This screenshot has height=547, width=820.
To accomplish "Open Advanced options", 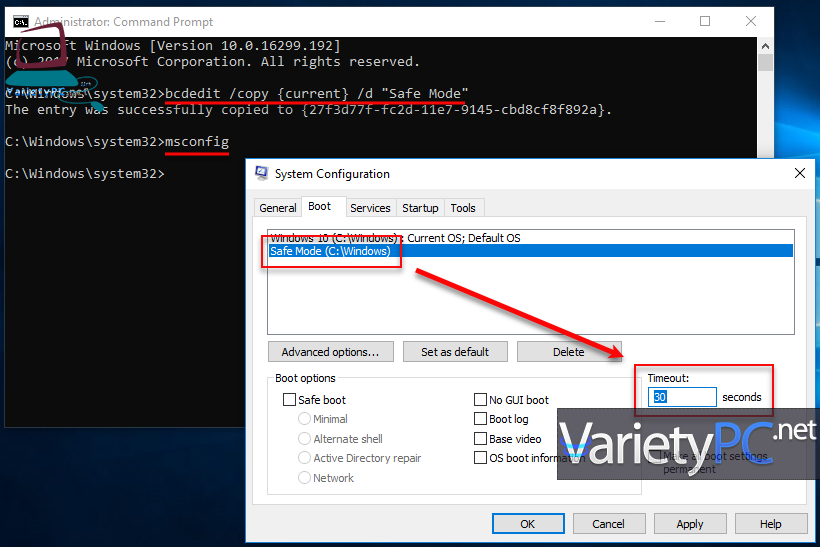I will click(x=331, y=352).
